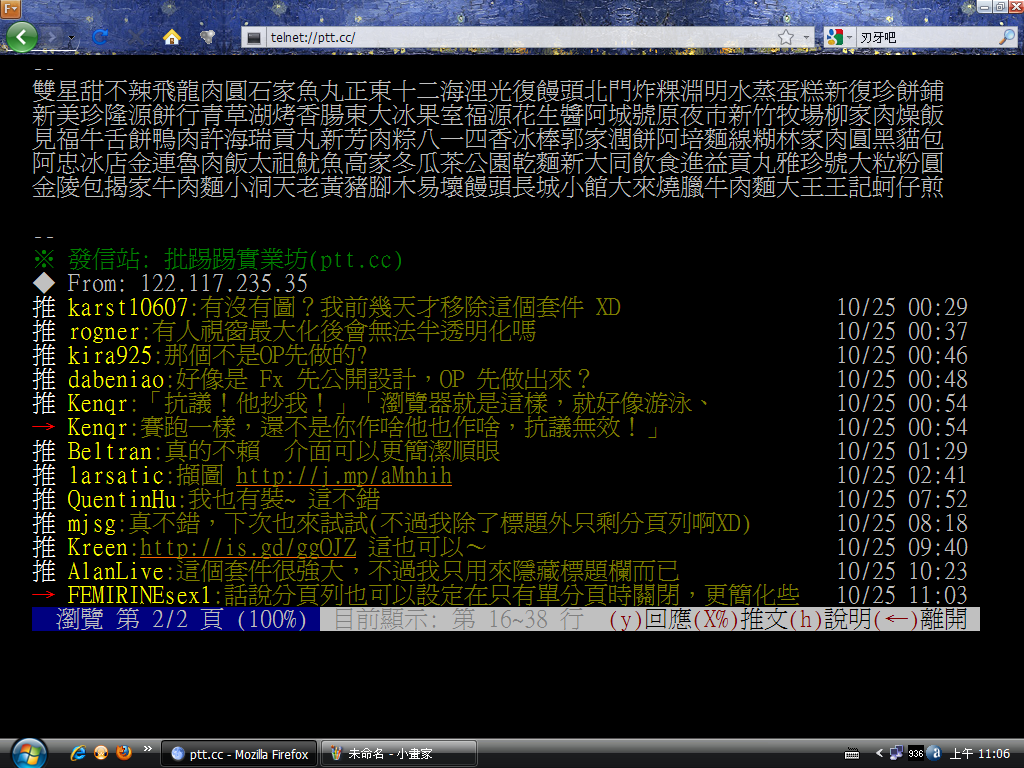Open the link http://j.mp/aMnhih
Viewport: 1024px width, 768px height.
point(344,475)
